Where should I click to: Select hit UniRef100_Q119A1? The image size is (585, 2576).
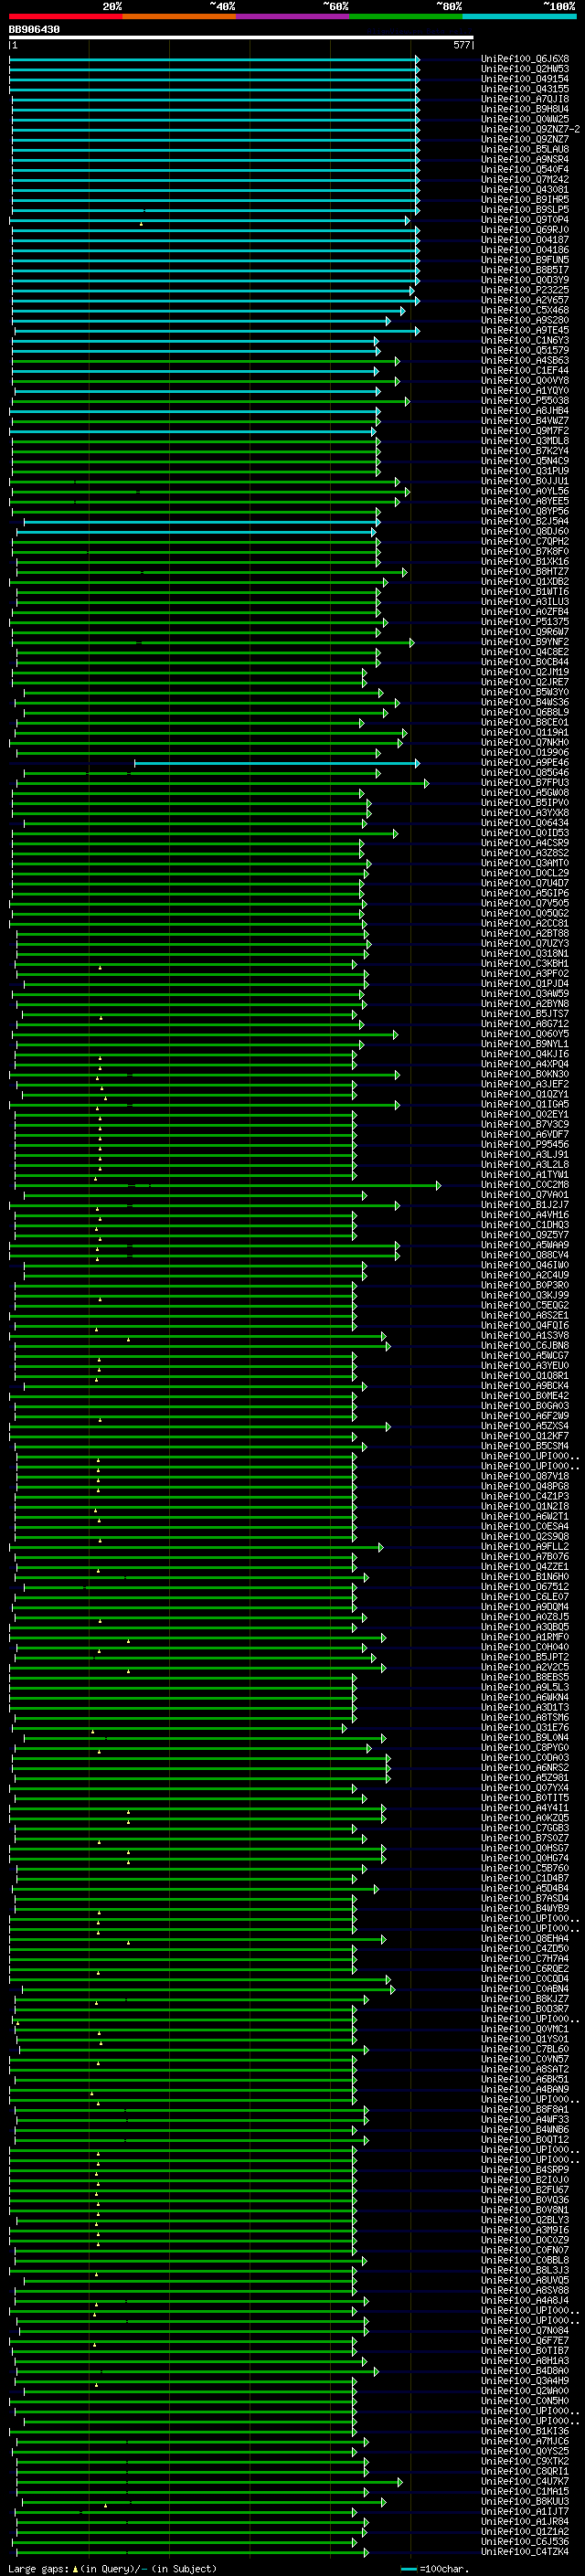[525, 732]
